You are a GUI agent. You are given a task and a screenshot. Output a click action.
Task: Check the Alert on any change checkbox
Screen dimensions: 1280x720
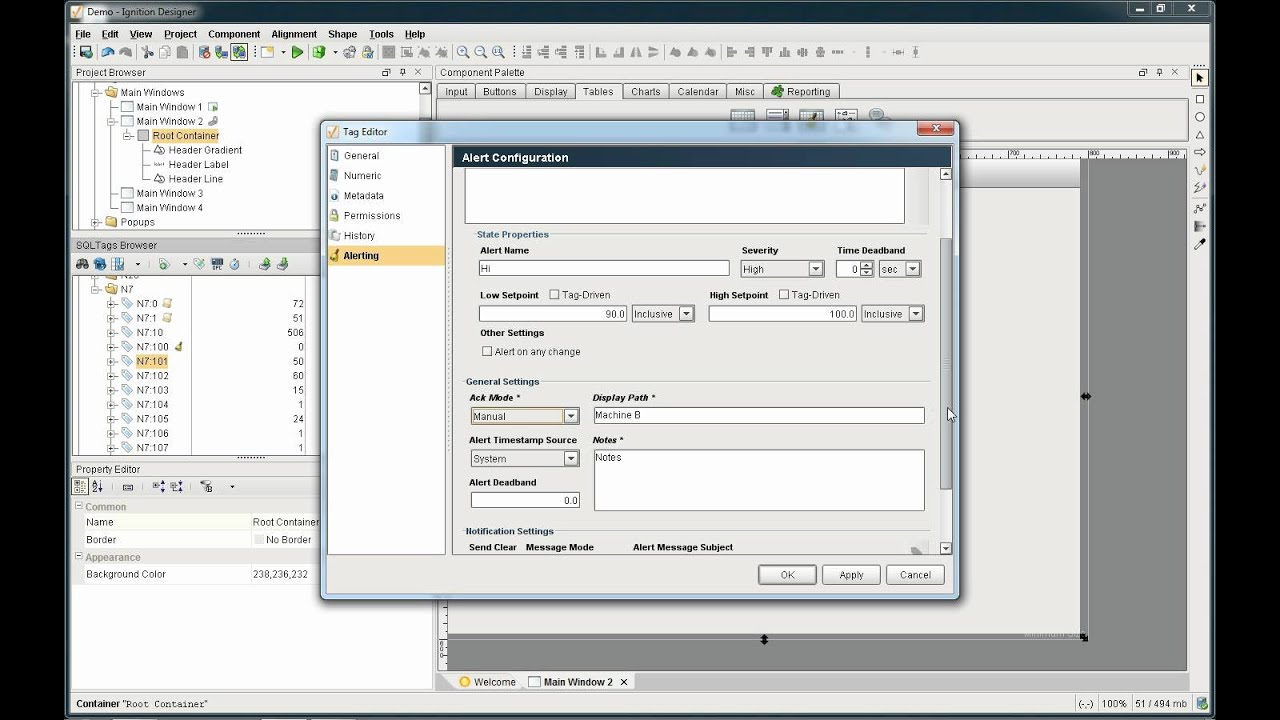pyautogui.click(x=487, y=352)
